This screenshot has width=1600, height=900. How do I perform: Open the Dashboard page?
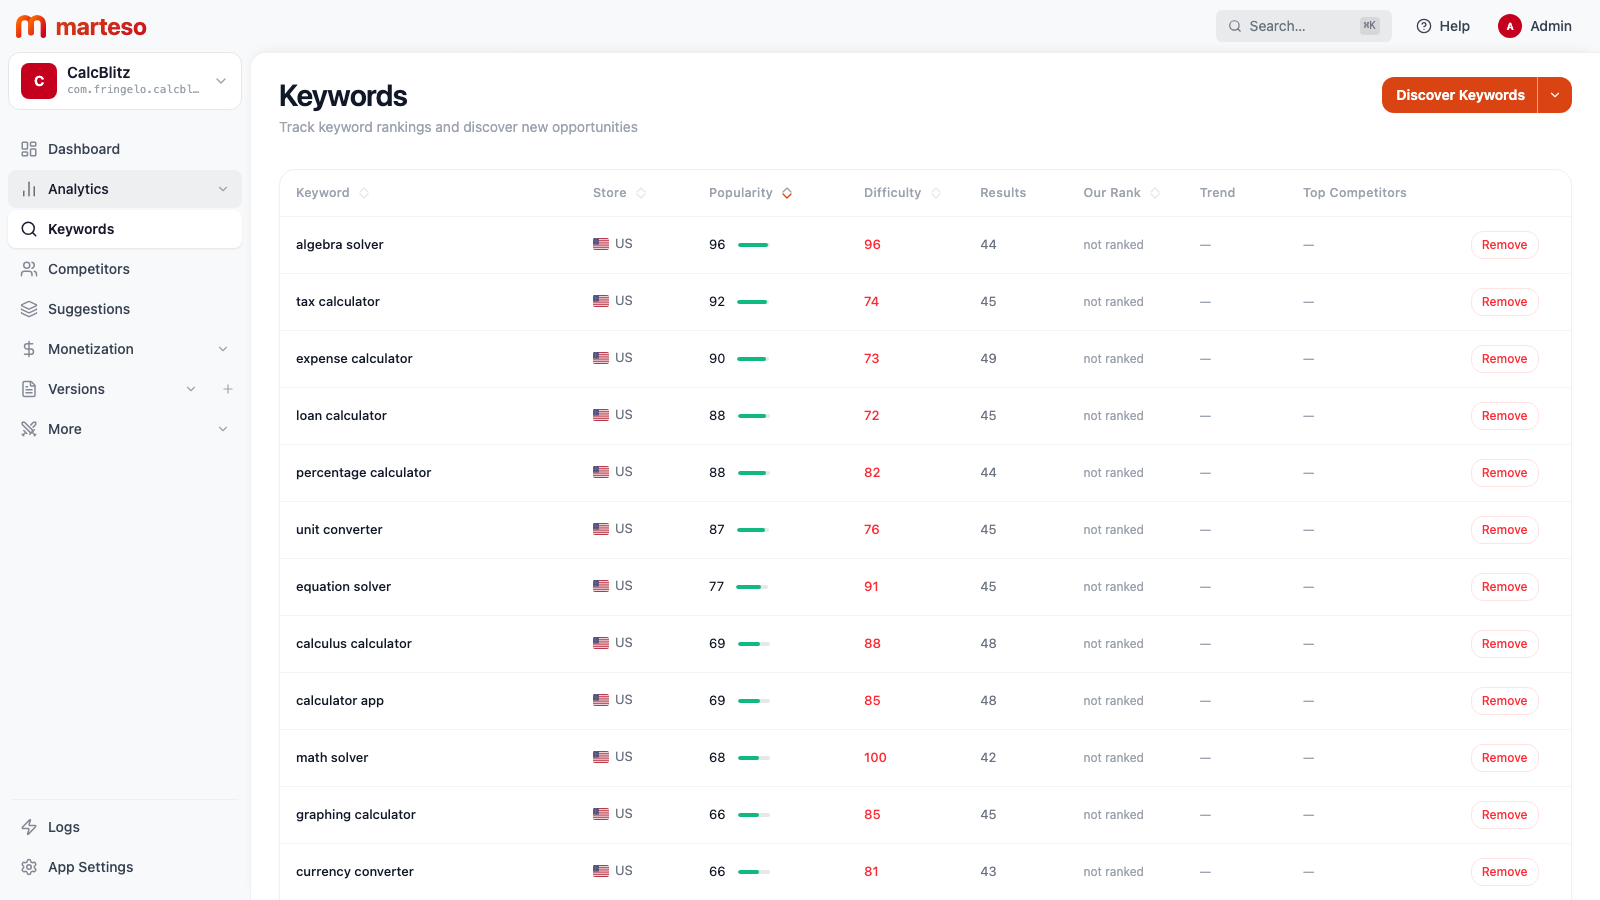tap(125, 149)
